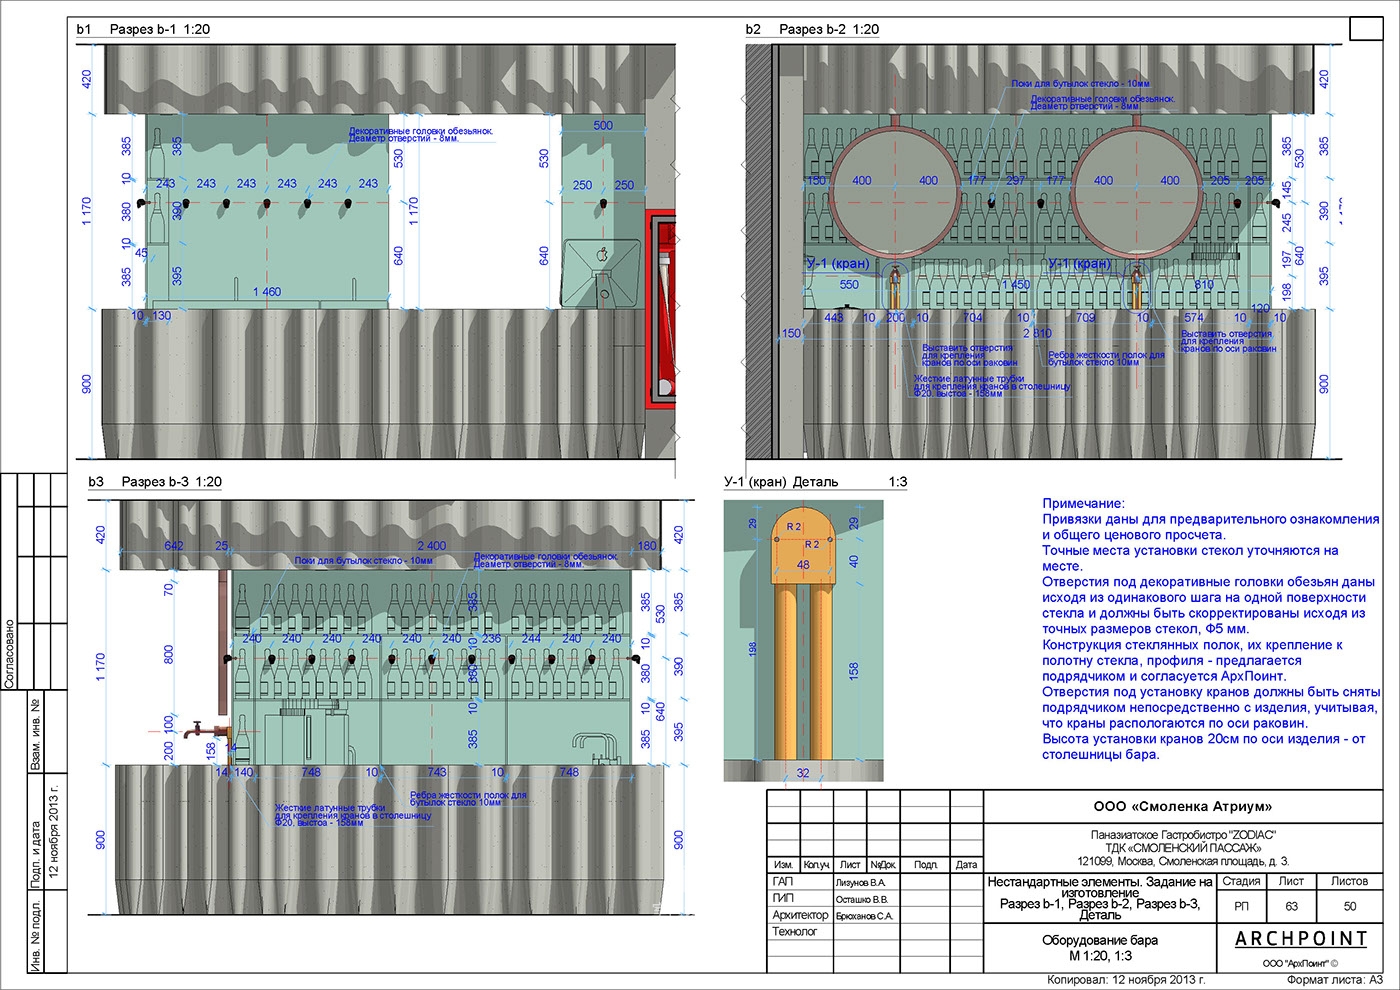1400x990 pixels.
Task: Click the address '121099, Москва, Смоленская площадь'
Action: point(1171,862)
